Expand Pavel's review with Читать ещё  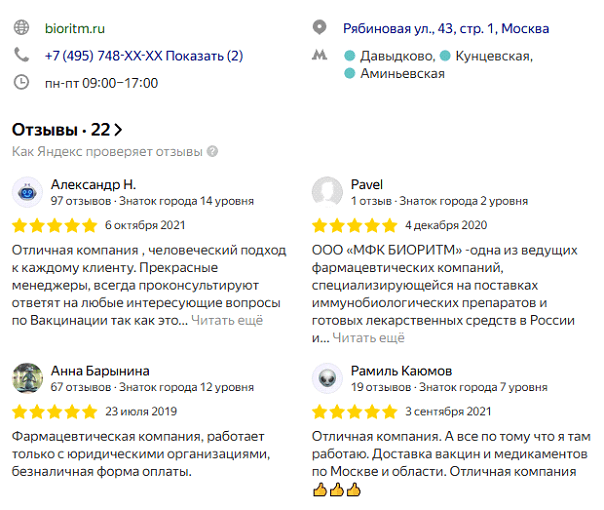pyautogui.click(x=368, y=338)
